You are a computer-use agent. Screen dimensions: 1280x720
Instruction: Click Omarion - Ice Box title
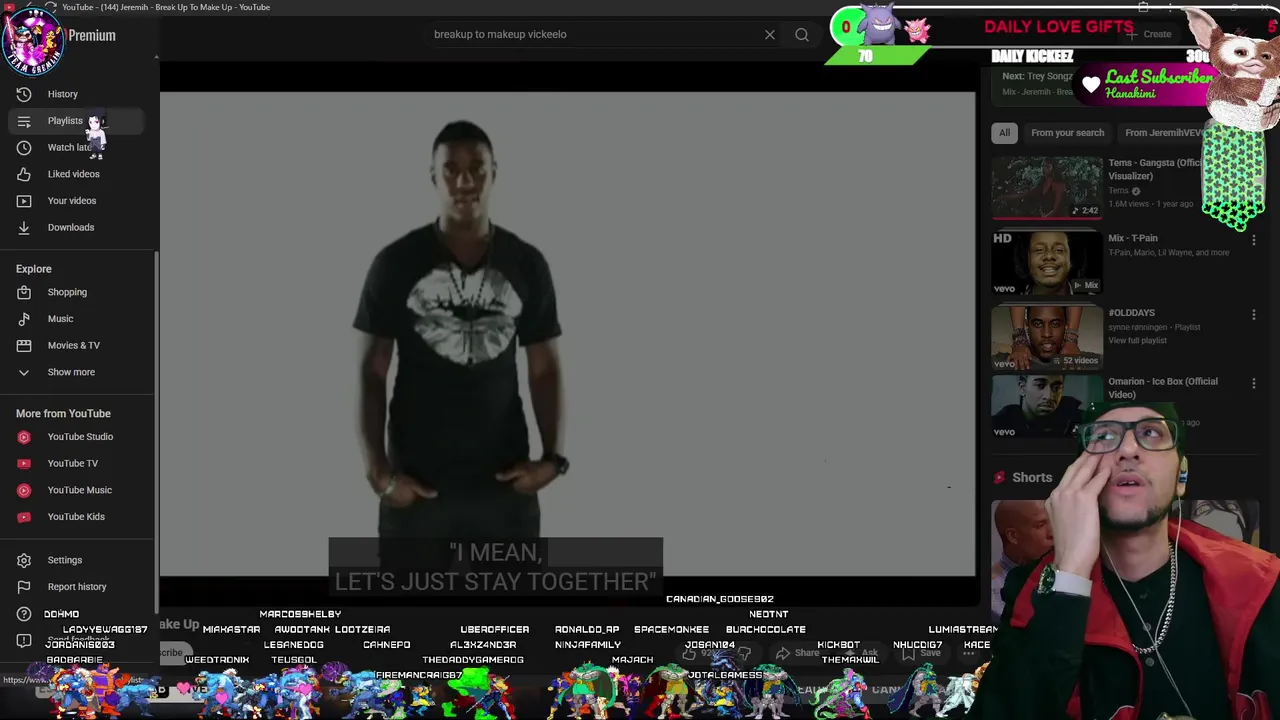coord(1163,388)
